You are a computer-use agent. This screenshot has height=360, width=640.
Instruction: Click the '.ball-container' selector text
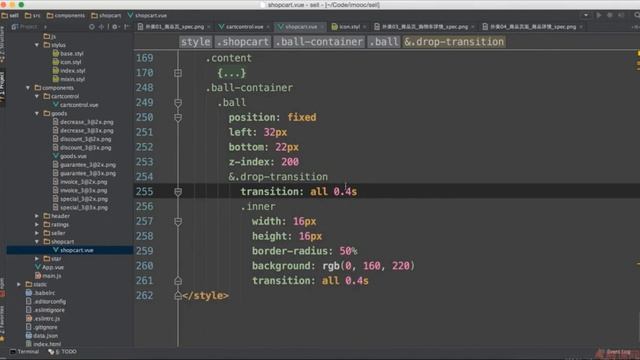click(x=249, y=88)
